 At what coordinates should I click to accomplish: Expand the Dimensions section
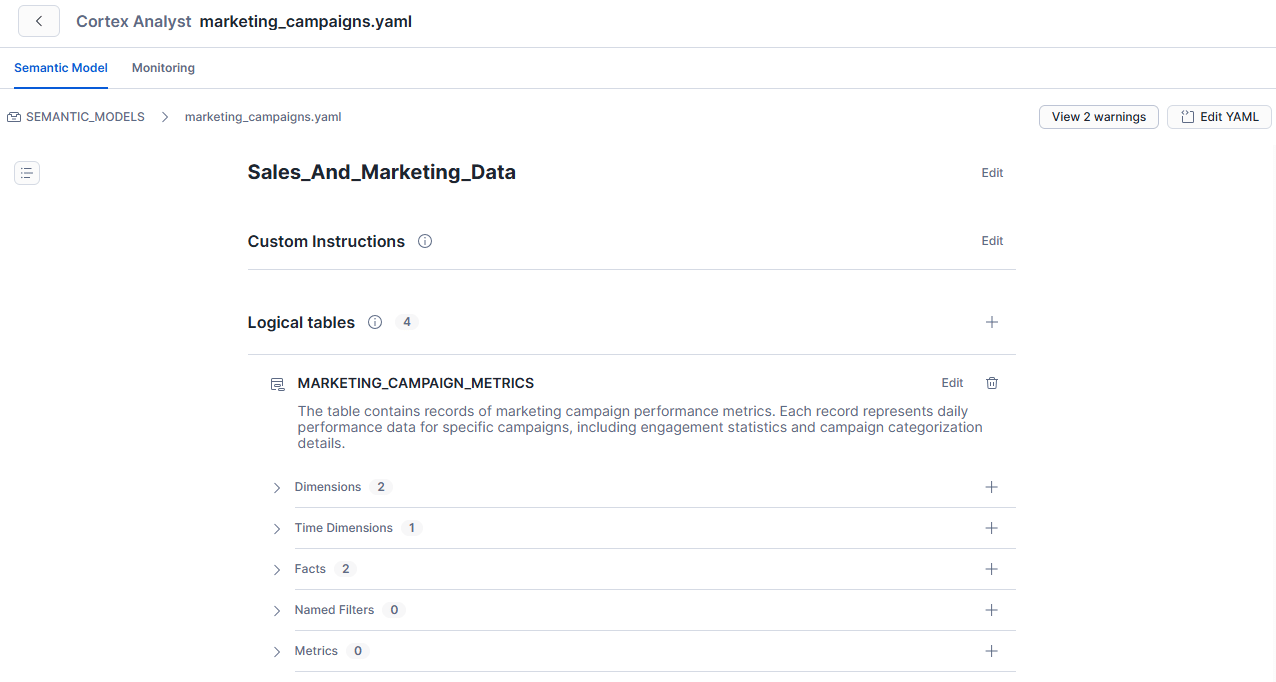pos(277,488)
